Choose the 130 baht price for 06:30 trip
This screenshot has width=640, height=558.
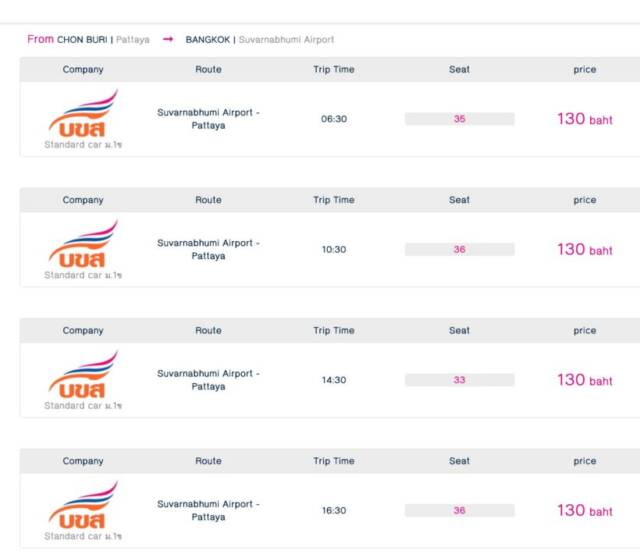pos(585,119)
